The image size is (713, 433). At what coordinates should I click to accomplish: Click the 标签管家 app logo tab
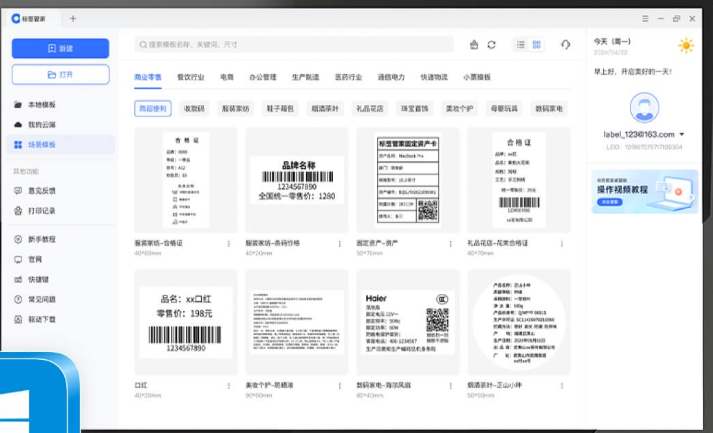click(29, 19)
